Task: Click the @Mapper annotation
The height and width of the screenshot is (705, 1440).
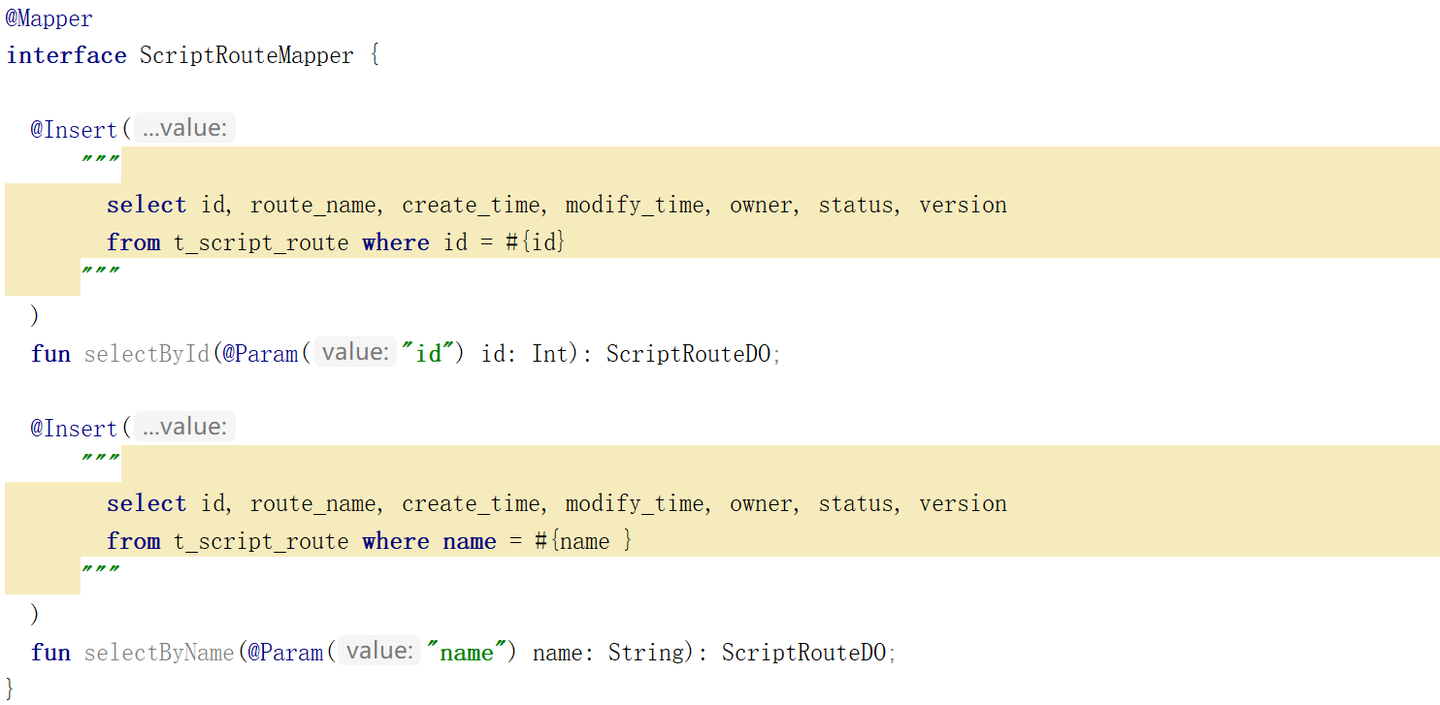Action: click(49, 18)
